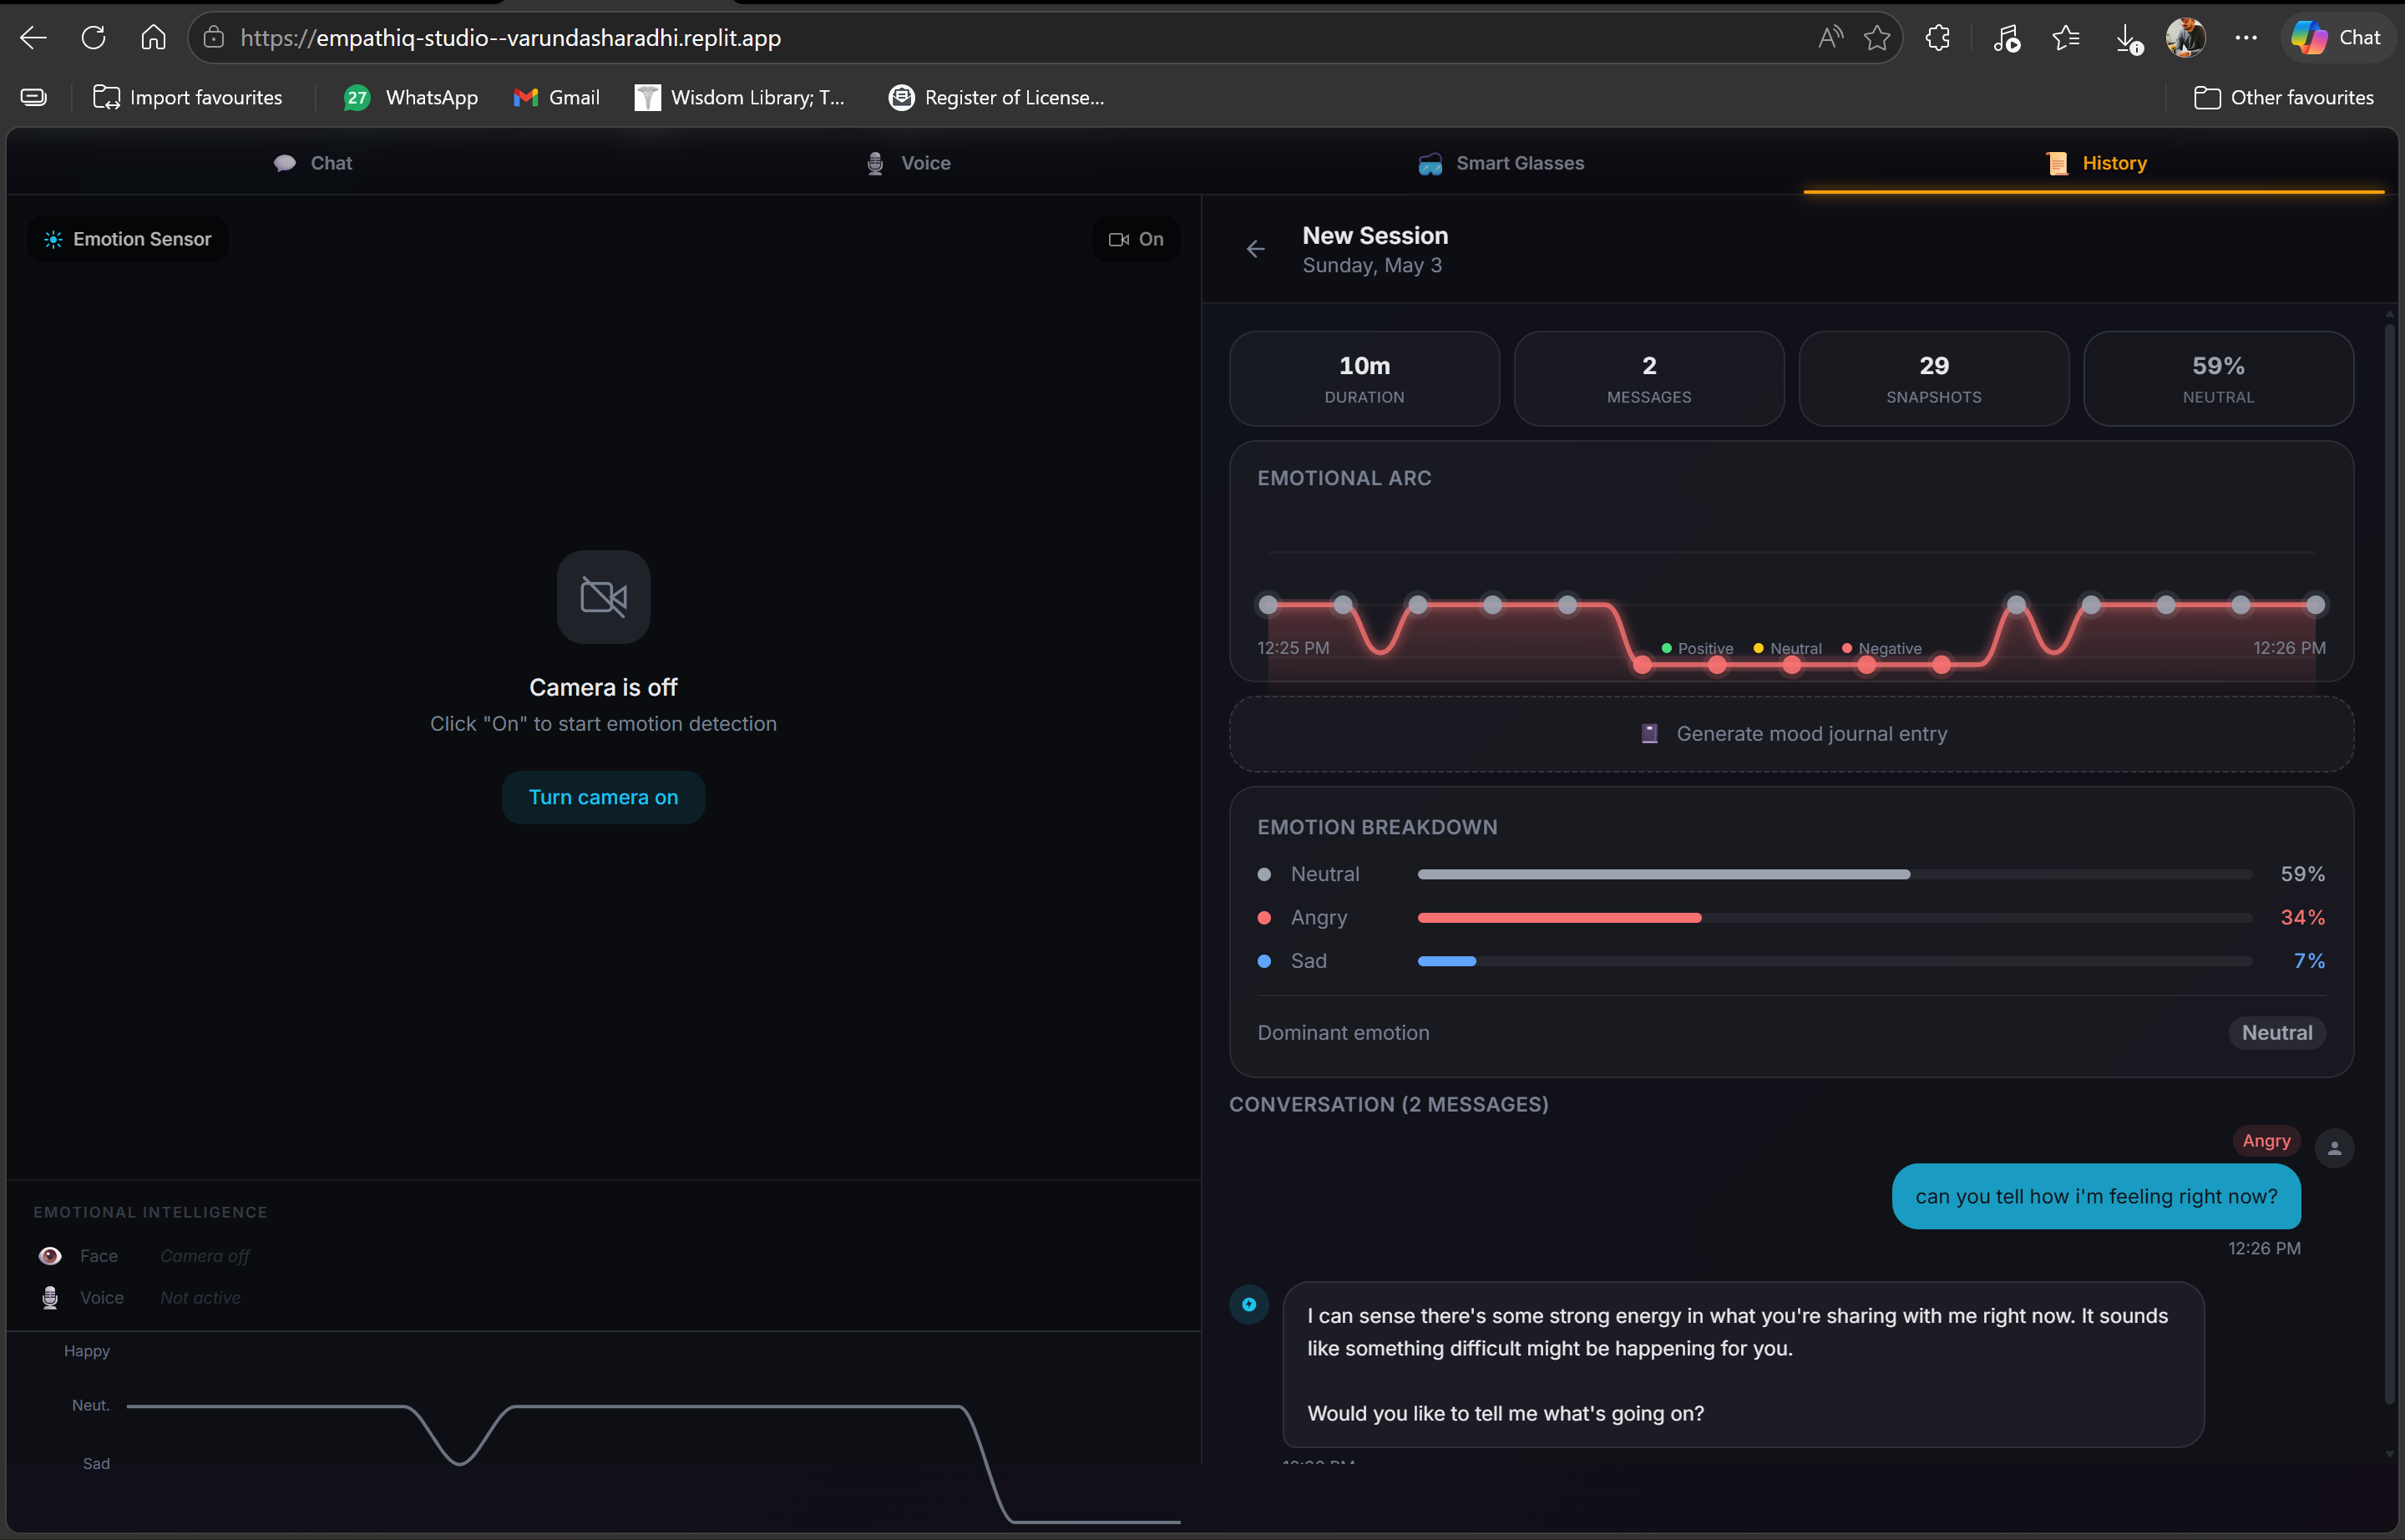2405x1540 pixels.
Task: Click Positive legend entry
Action: click(x=1697, y=648)
